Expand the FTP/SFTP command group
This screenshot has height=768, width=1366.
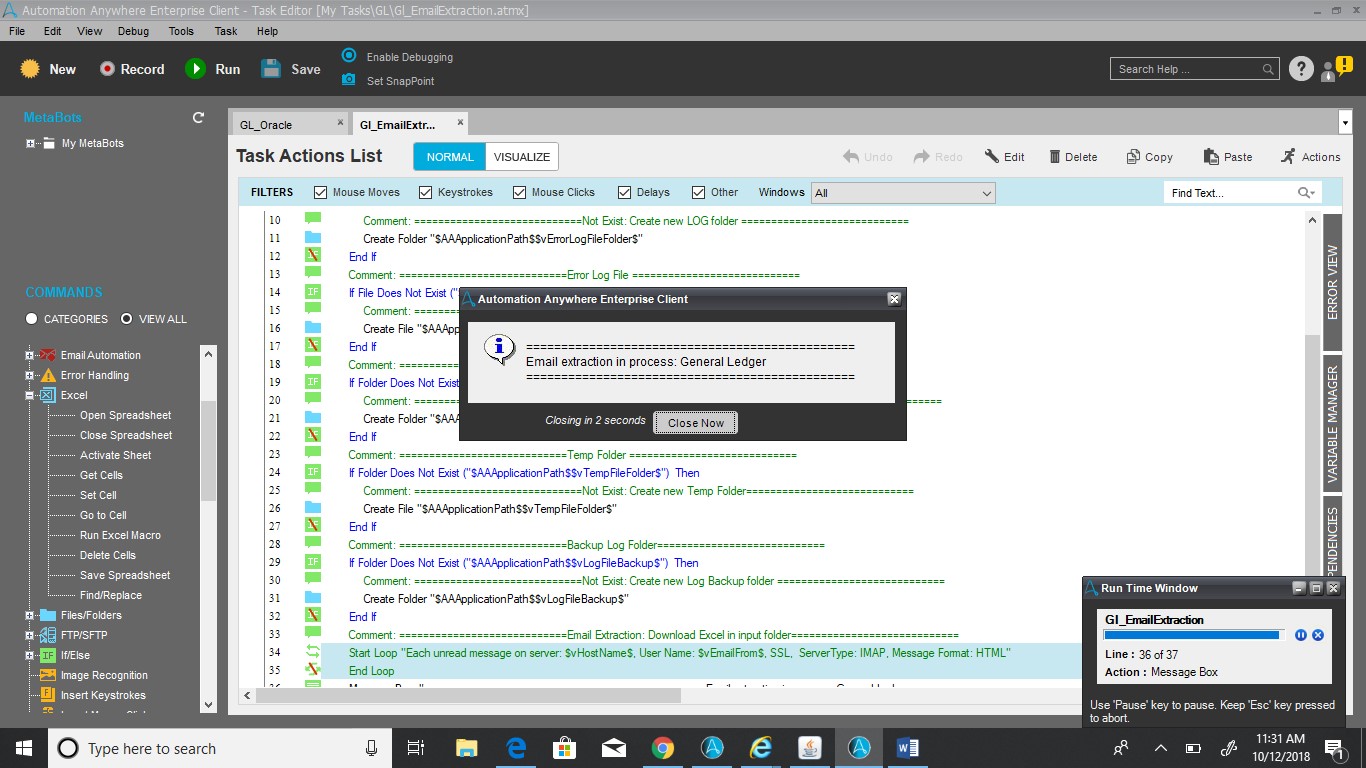pos(31,635)
